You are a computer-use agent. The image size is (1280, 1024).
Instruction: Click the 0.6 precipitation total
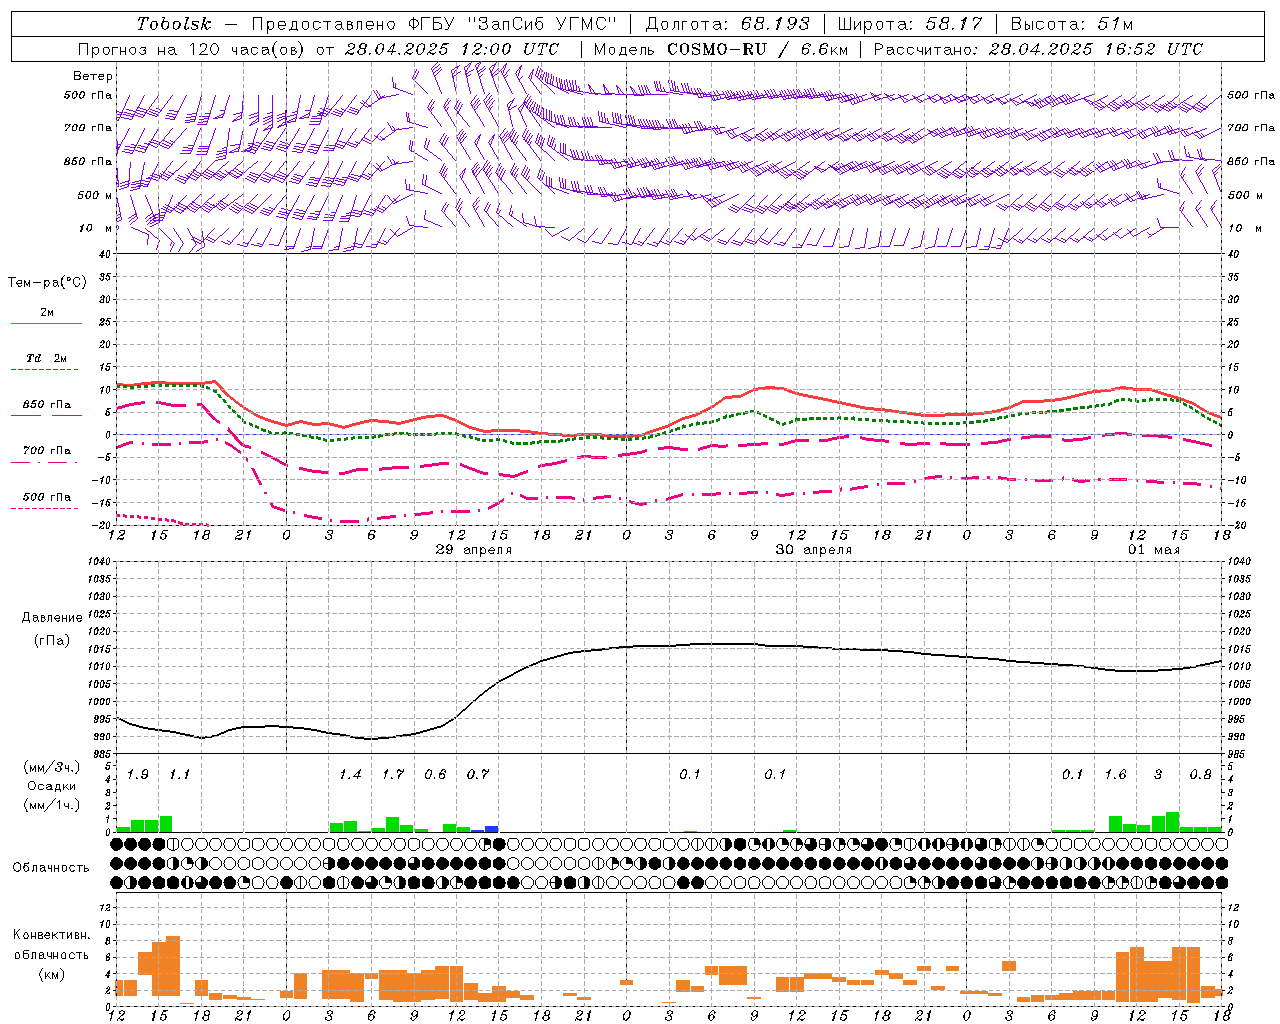pyautogui.click(x=435, y=775)
